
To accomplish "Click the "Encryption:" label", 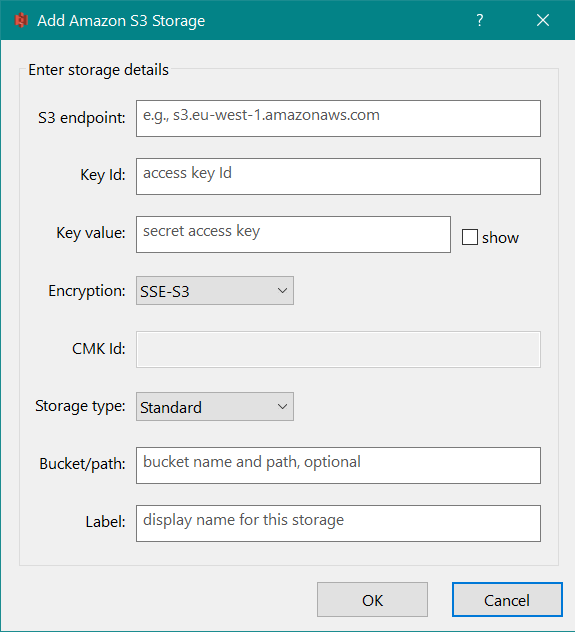I will 87,291.
